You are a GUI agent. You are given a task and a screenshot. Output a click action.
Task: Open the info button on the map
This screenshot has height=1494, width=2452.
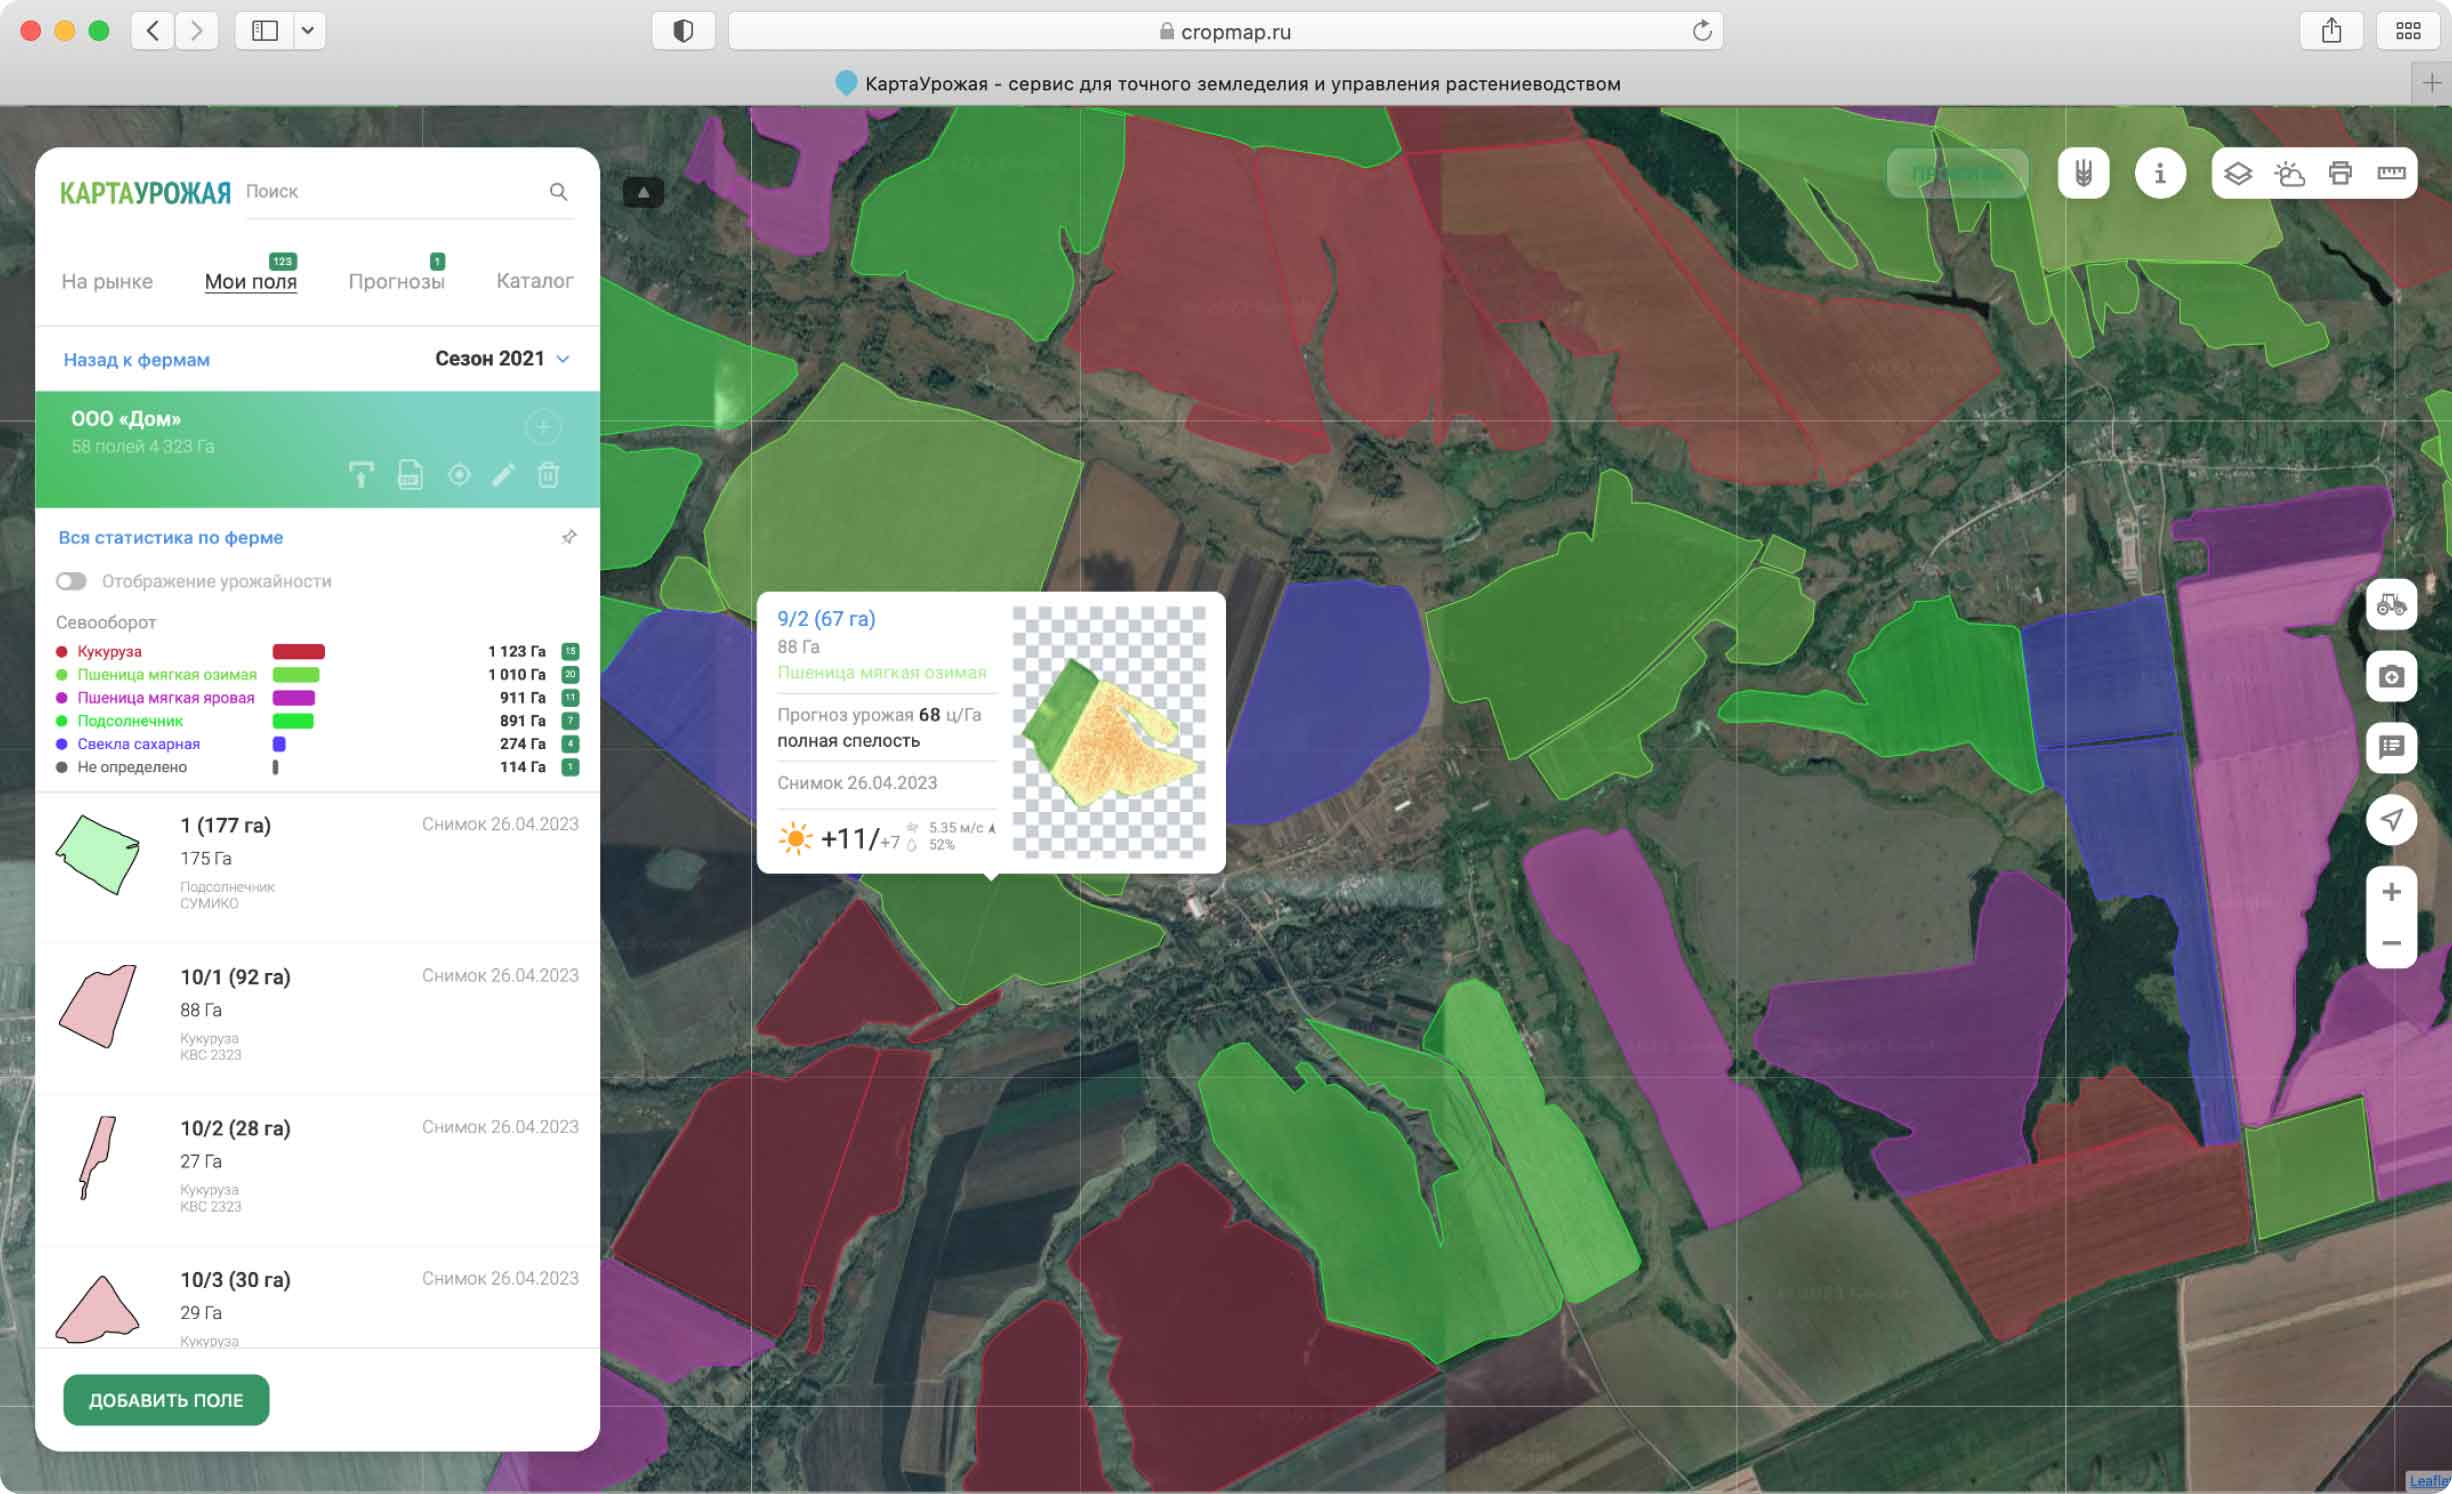pos(2160,173)
